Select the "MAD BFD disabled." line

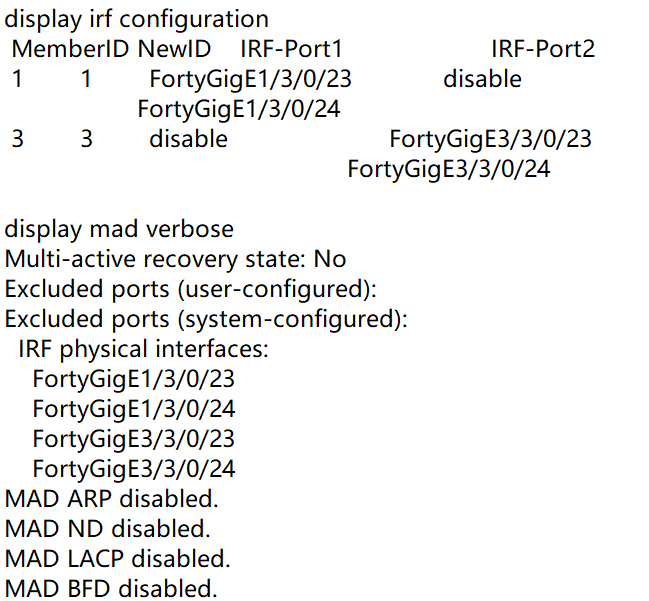[111, 588]
